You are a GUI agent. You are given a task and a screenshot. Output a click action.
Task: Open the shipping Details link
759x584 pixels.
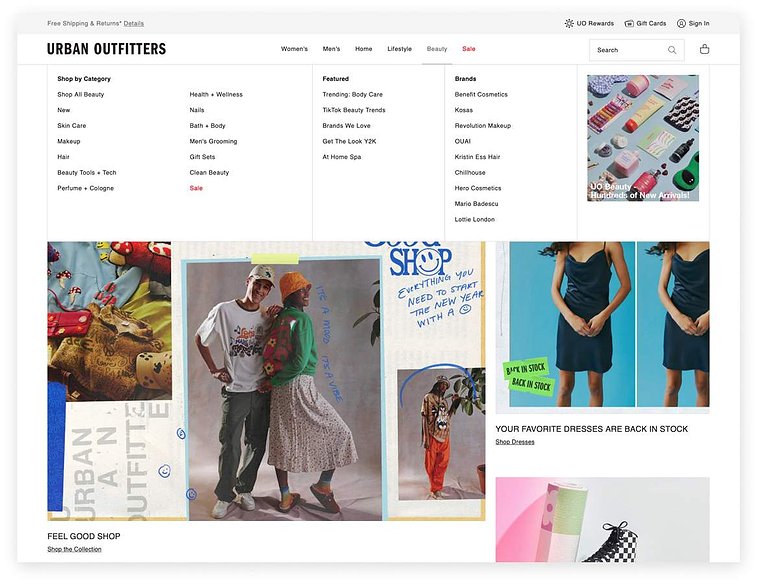click(134, 23)
